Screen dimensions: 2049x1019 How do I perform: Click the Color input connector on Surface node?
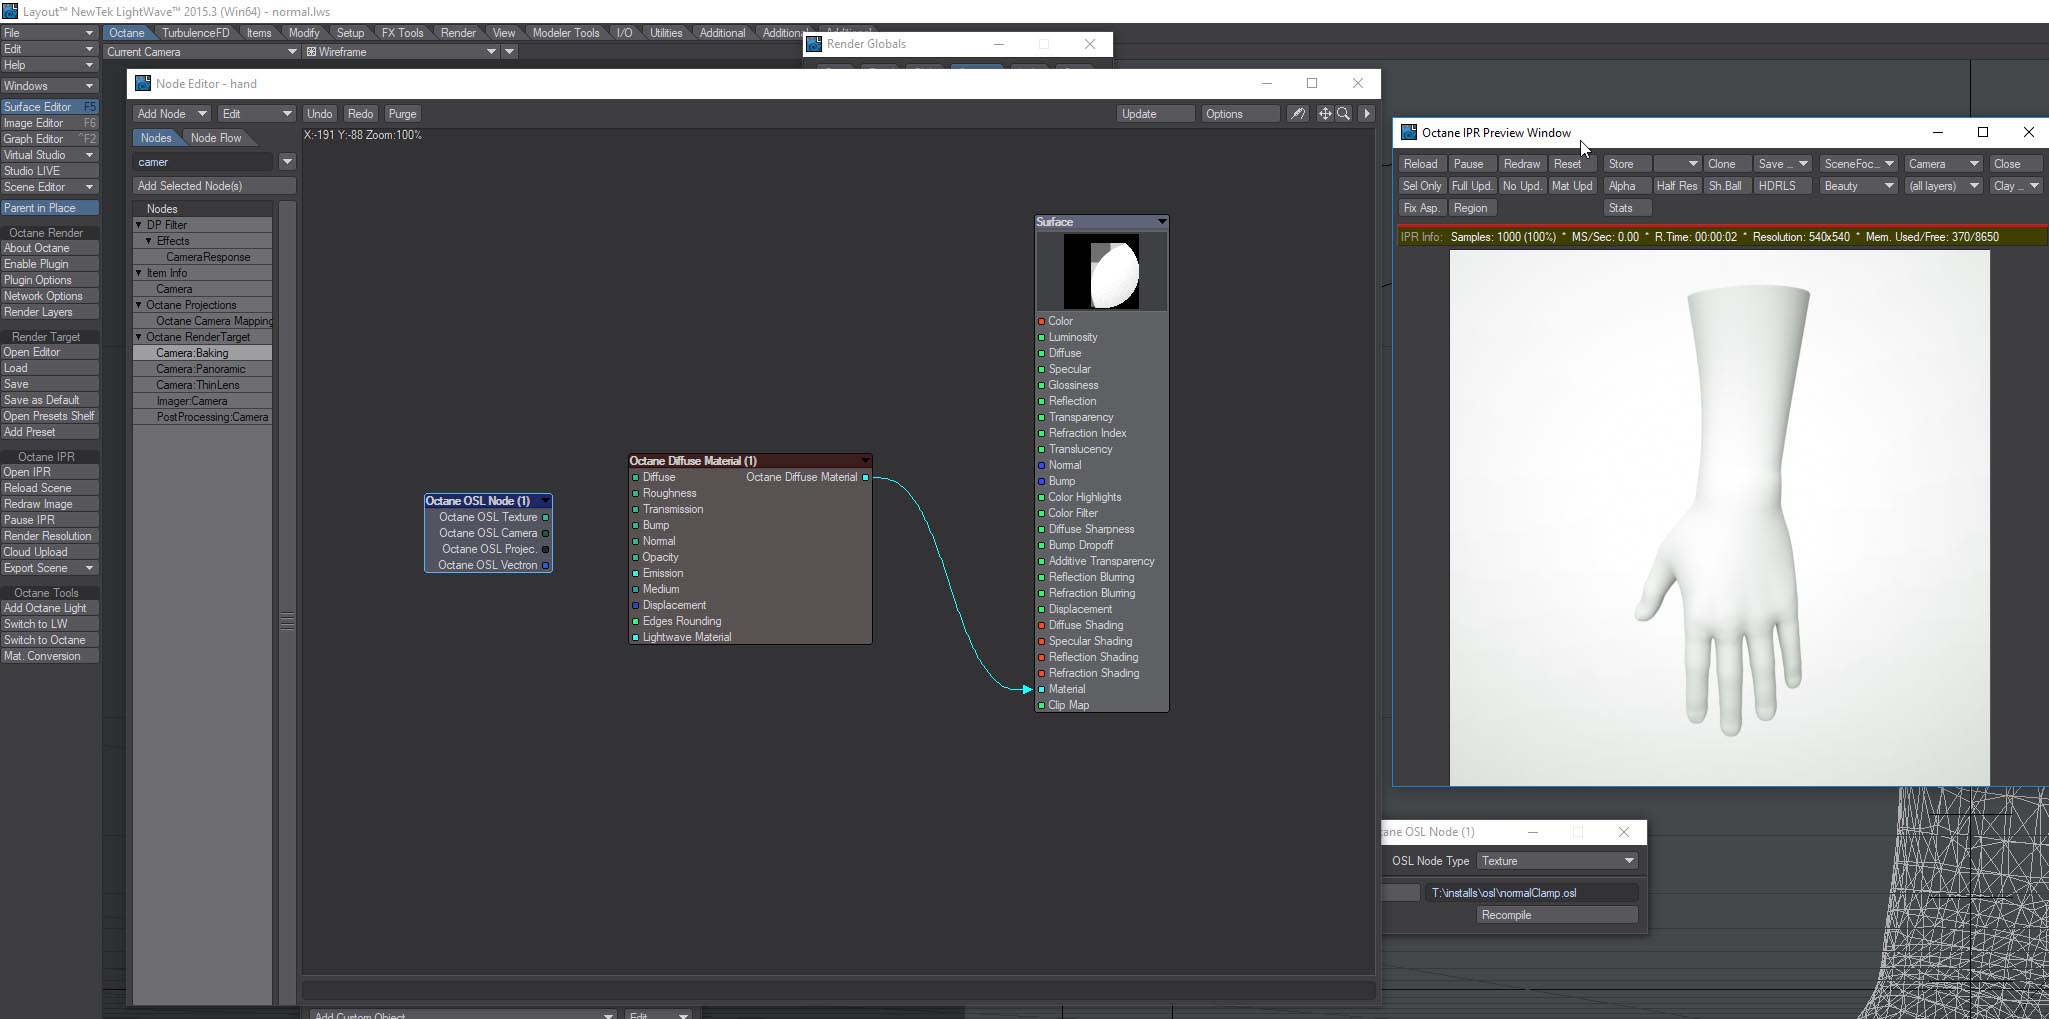pyautogui.click(x=1041, y=322)
